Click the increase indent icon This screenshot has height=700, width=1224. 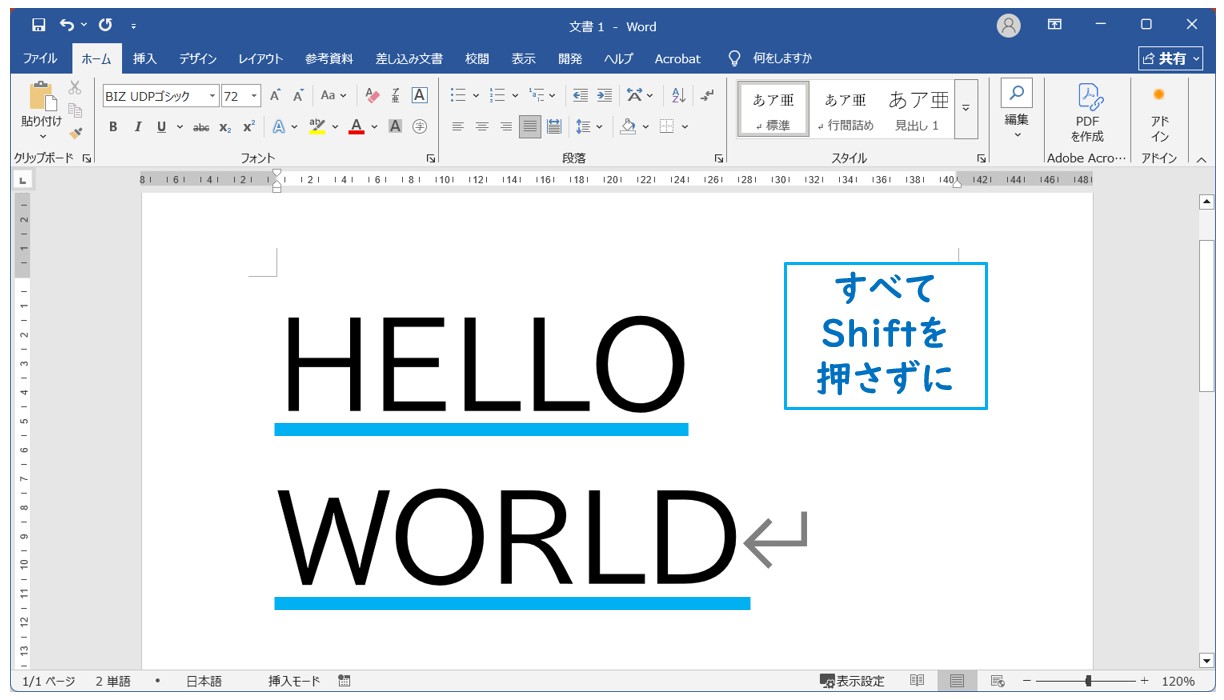[x=604, y=96]
